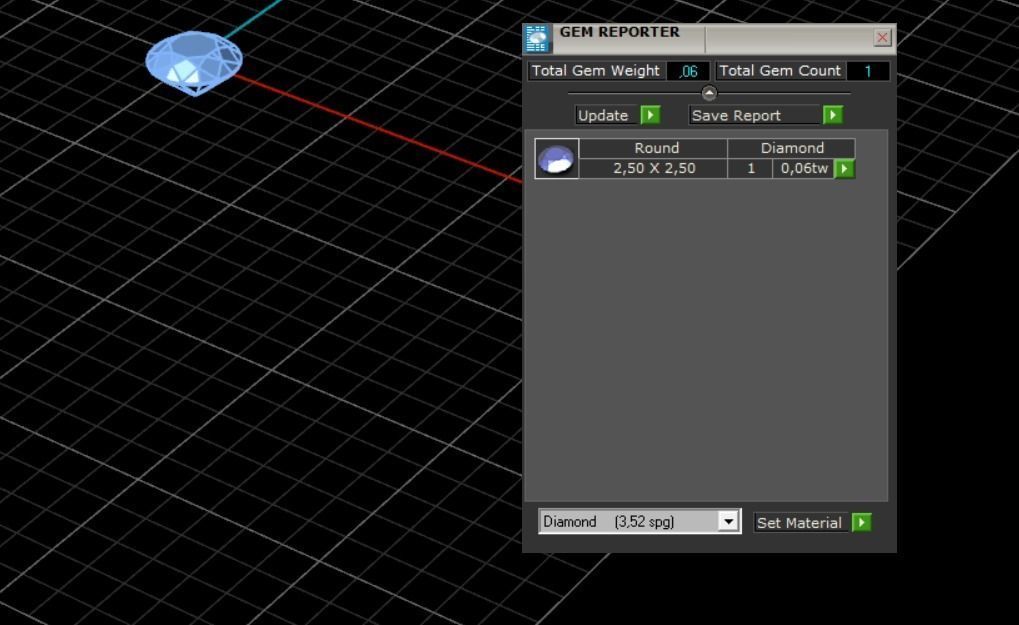Click the Total Gem Weight value field
1019x625 pixels.
[688, 71]
